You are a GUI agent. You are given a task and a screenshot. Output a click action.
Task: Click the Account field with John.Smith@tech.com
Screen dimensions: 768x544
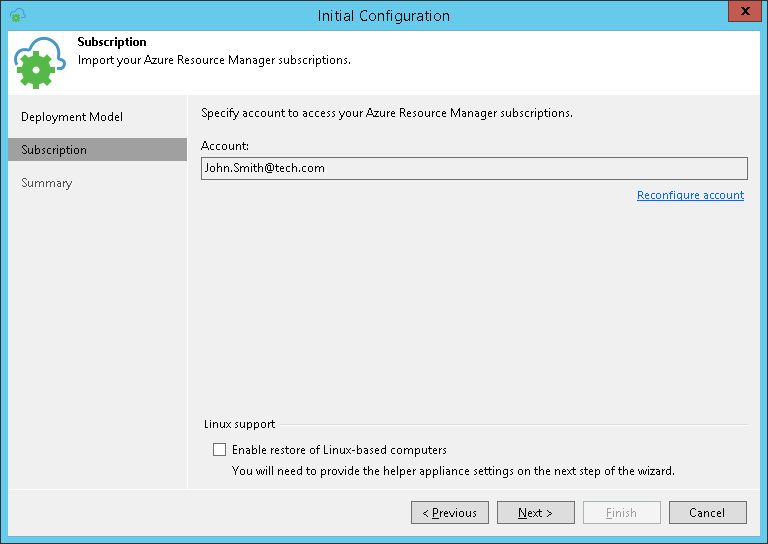[x=474, y=168]
